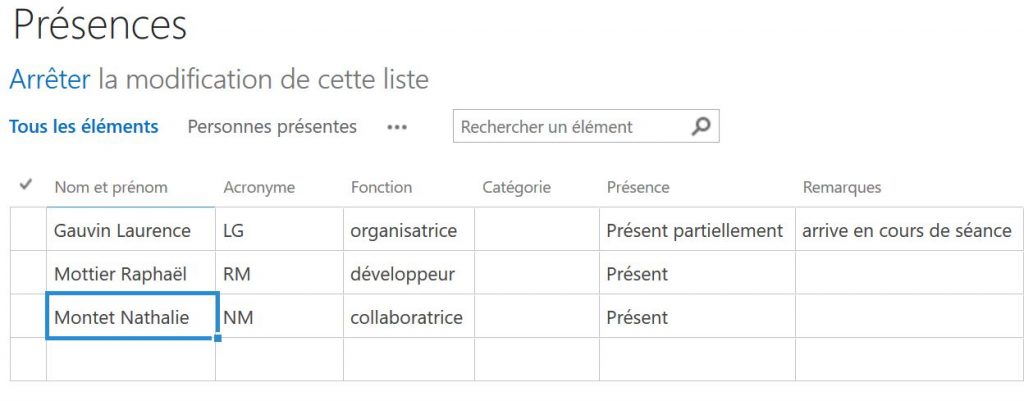Sort by Nom et prénom column header
Viewport: 1024px width, 401px height.
pyautogui.click(x=111, y=187)
